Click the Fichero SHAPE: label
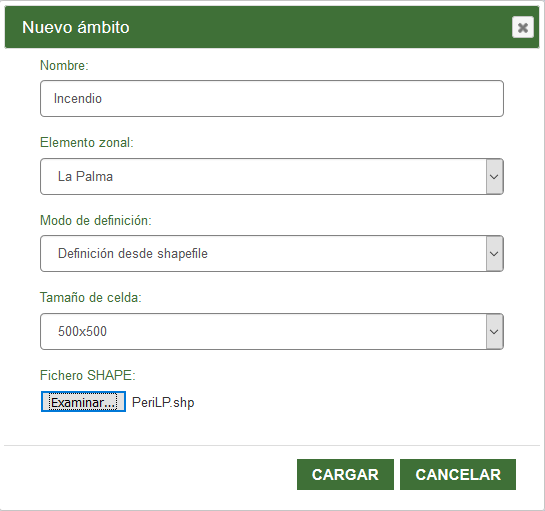 [x=88, y=375]
